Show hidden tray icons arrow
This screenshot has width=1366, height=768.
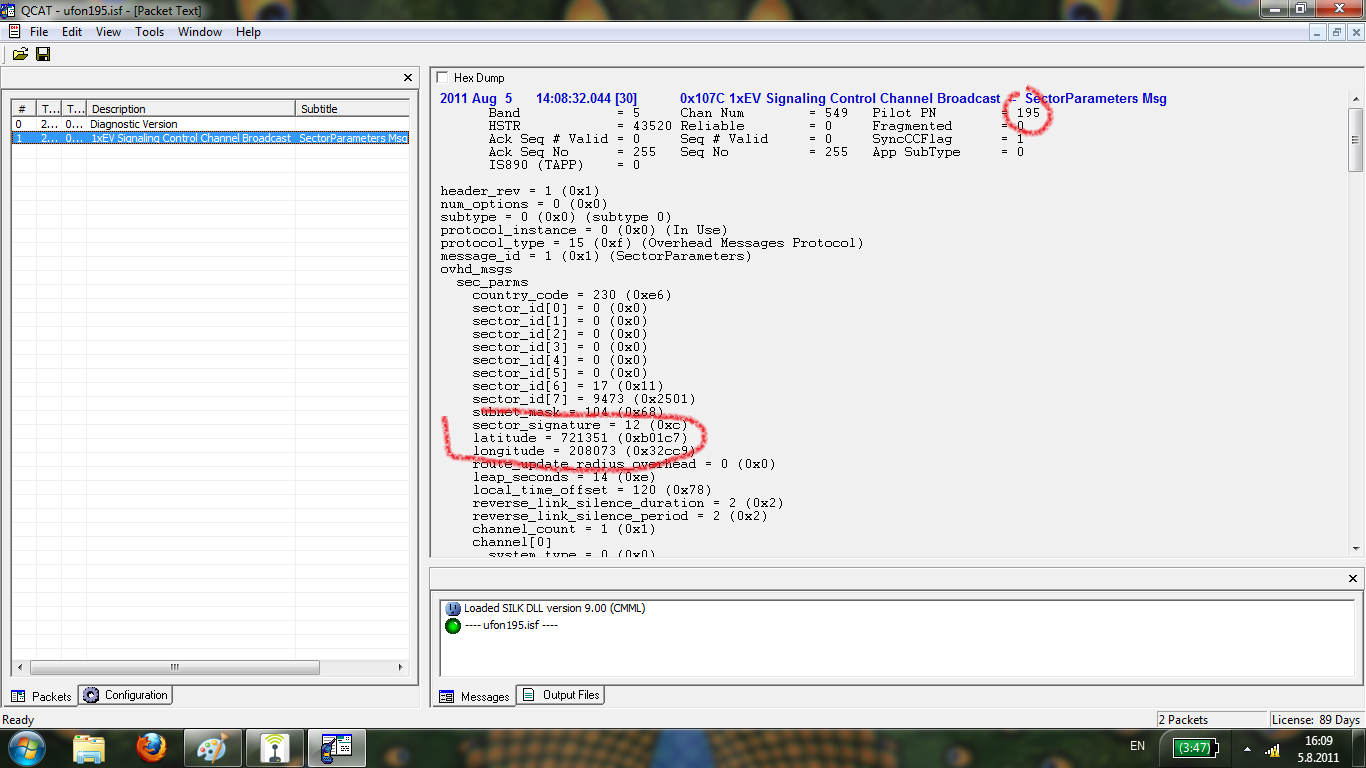pyautogui.click(x=1247, y=748)
